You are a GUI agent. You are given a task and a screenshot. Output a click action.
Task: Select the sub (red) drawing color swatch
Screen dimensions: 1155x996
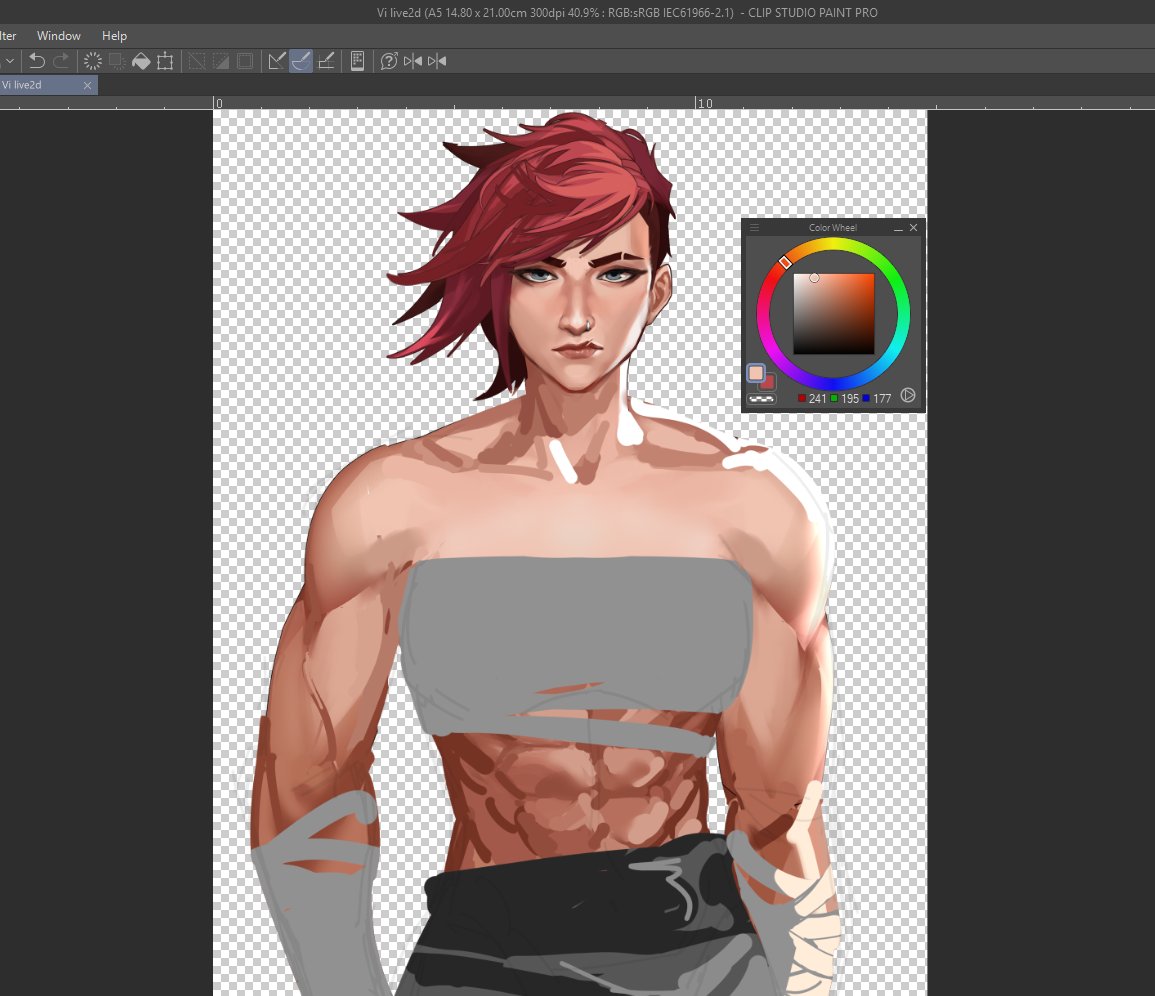(x=768, y=382)
